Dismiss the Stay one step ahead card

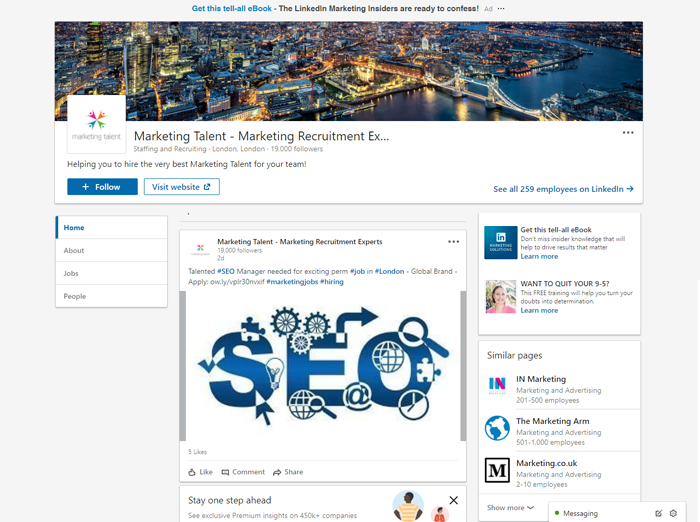click(x=454, y=500)
